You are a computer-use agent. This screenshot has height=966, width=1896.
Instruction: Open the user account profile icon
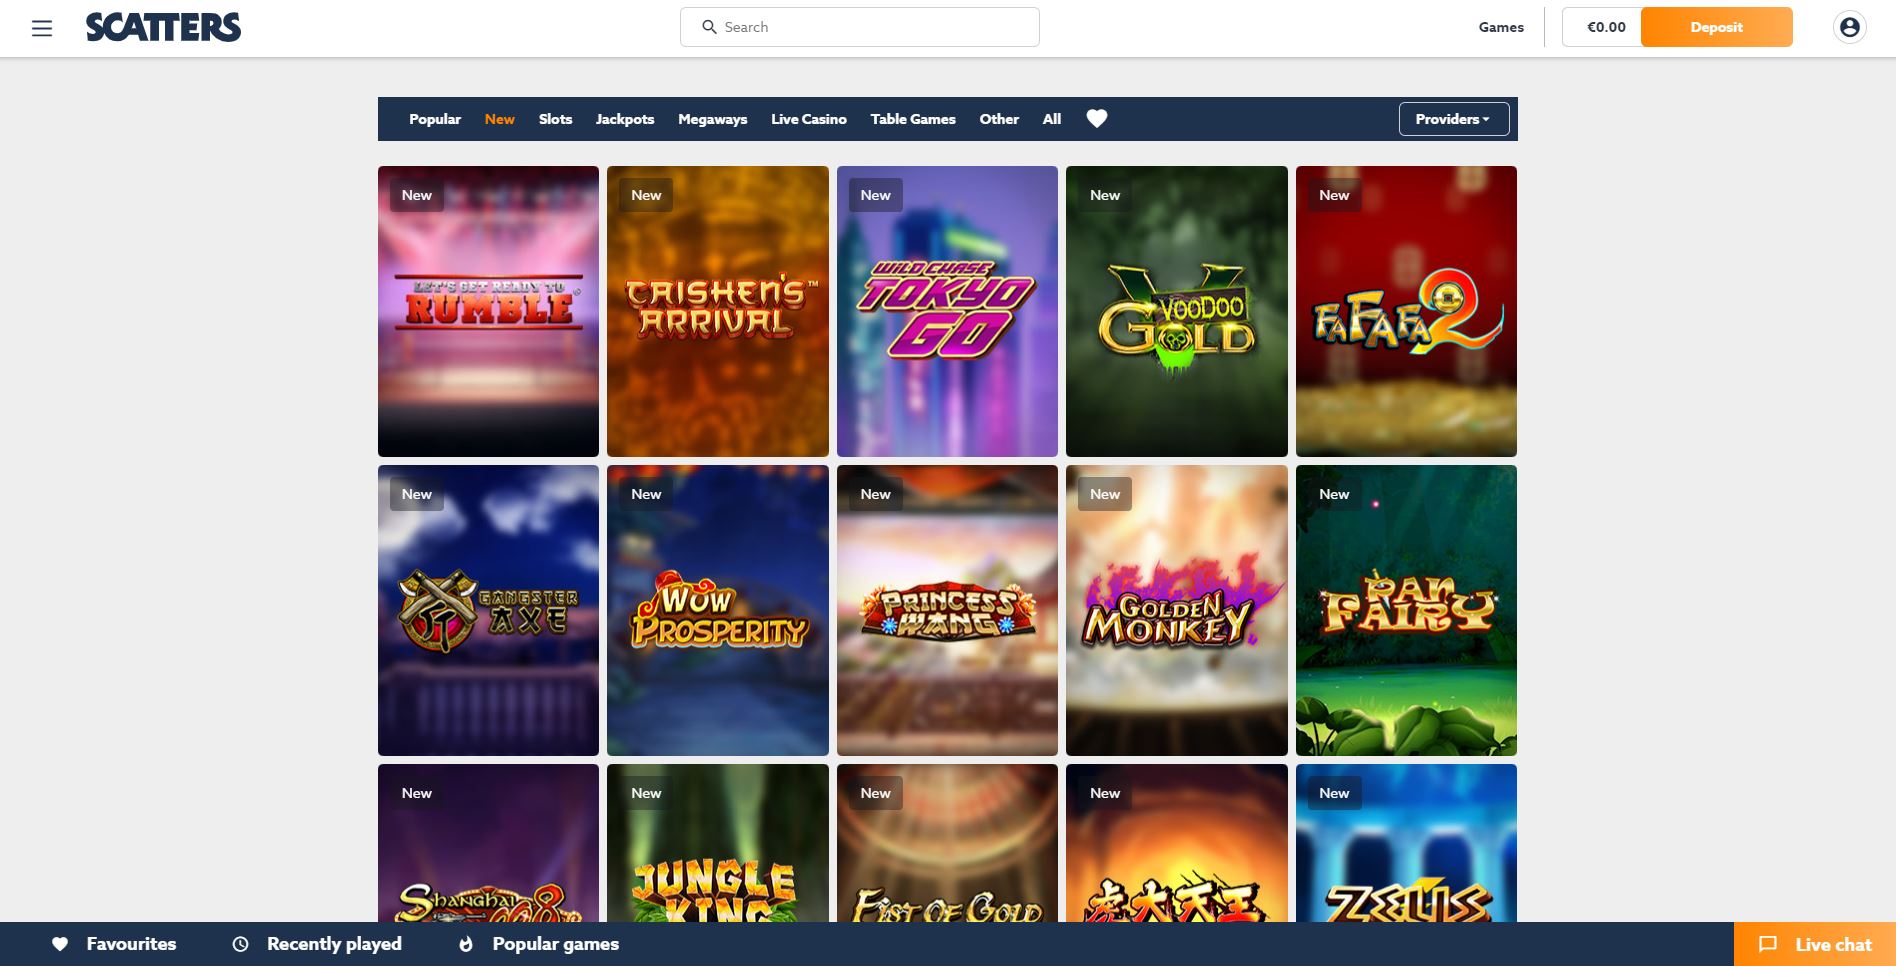click(1849, 27)
